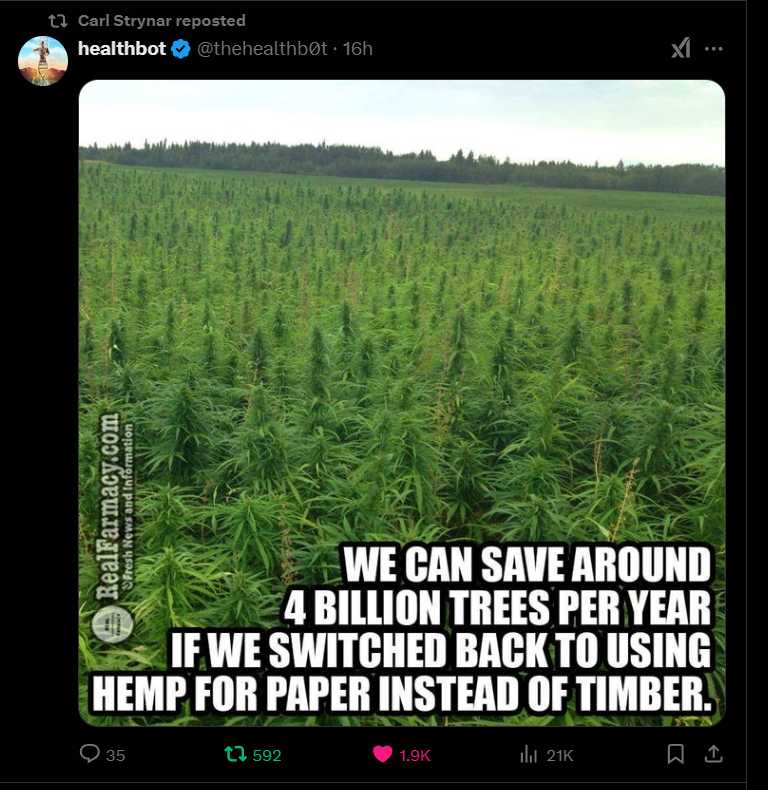768x790 pixels.
Task: Unlike the post via the pink heart
Action: (382, 754)
